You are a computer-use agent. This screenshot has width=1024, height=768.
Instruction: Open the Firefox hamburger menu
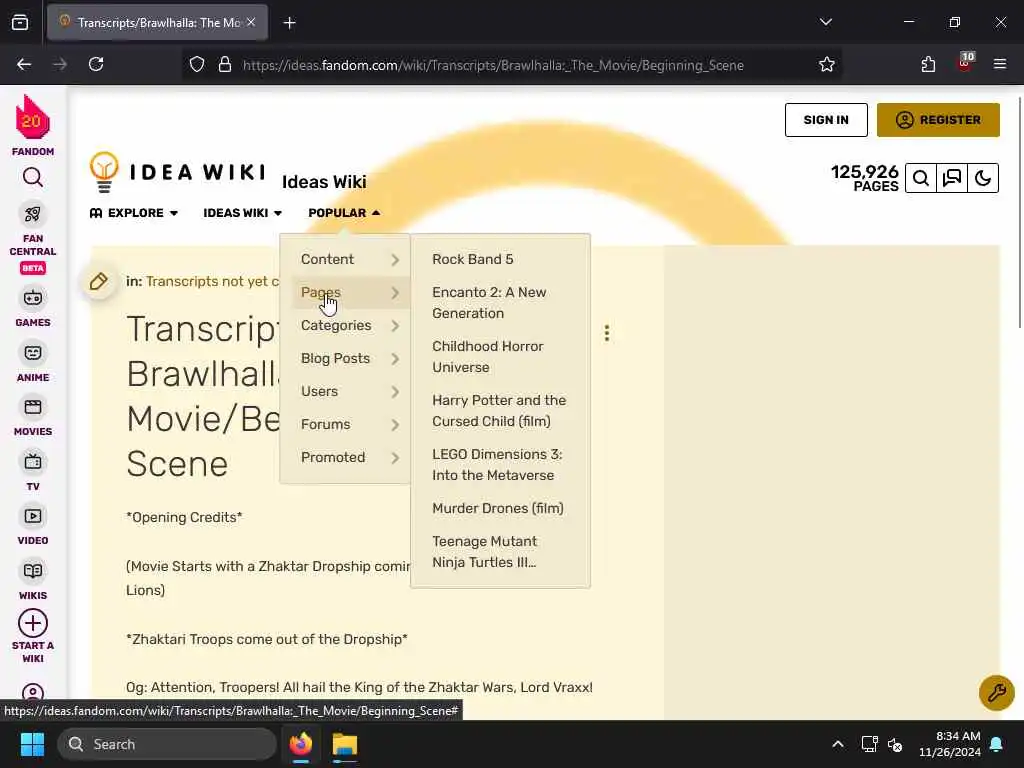(1000, 65)
